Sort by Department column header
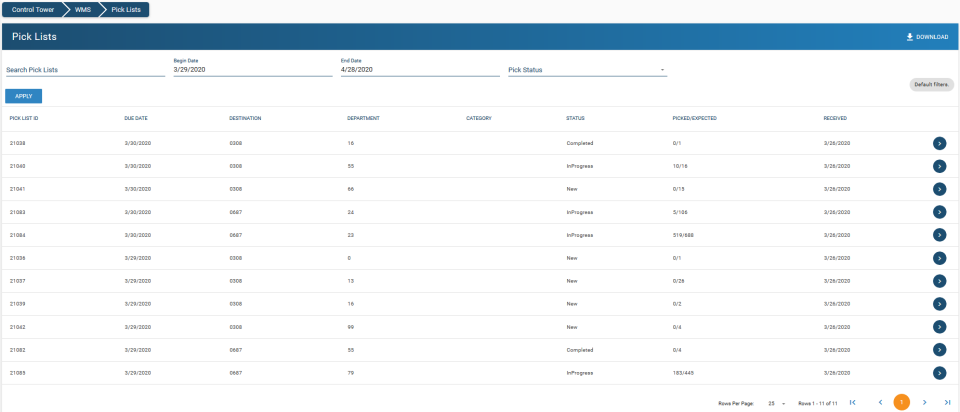Viewport: 960px width, 412px height. (x=364, y=118)
